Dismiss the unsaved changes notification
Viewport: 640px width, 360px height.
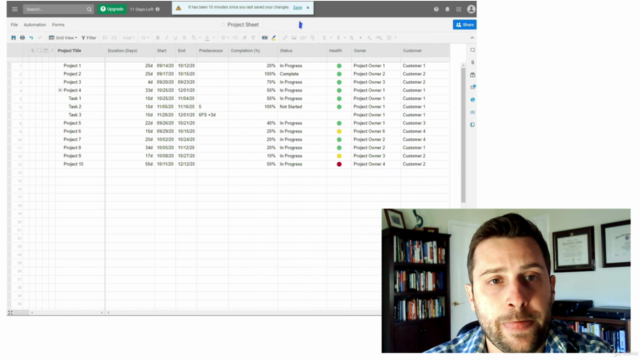point(308,7)
